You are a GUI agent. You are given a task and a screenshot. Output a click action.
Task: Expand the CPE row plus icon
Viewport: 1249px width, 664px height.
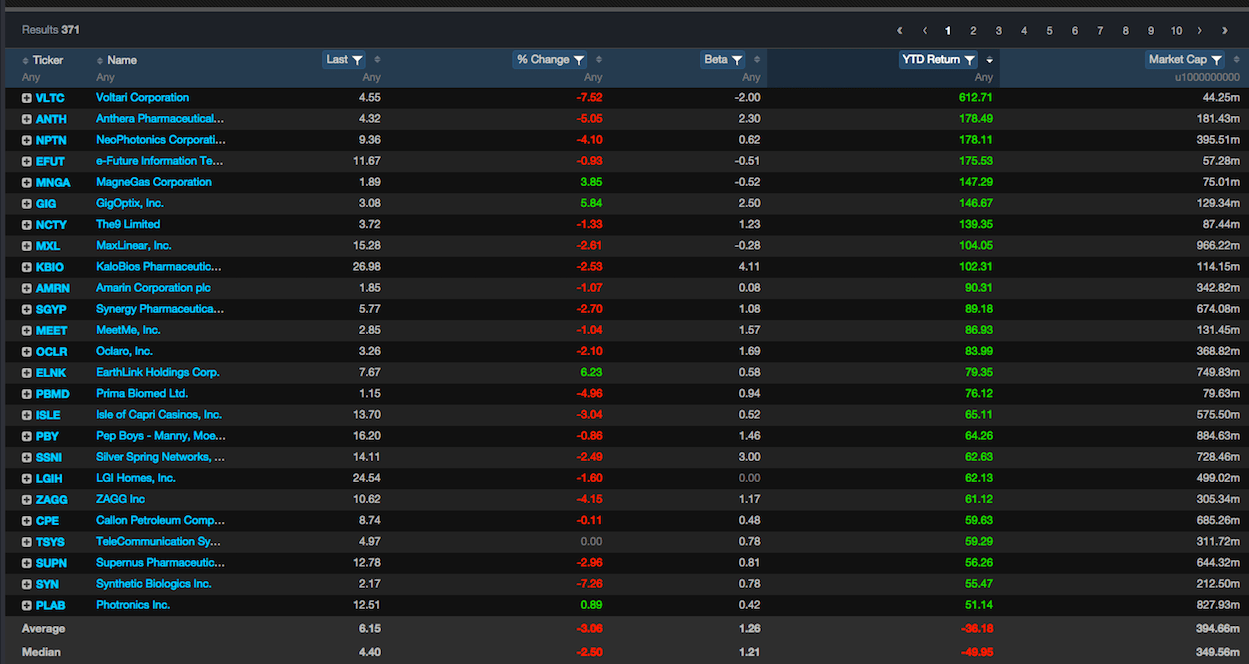tap(27, 521)
